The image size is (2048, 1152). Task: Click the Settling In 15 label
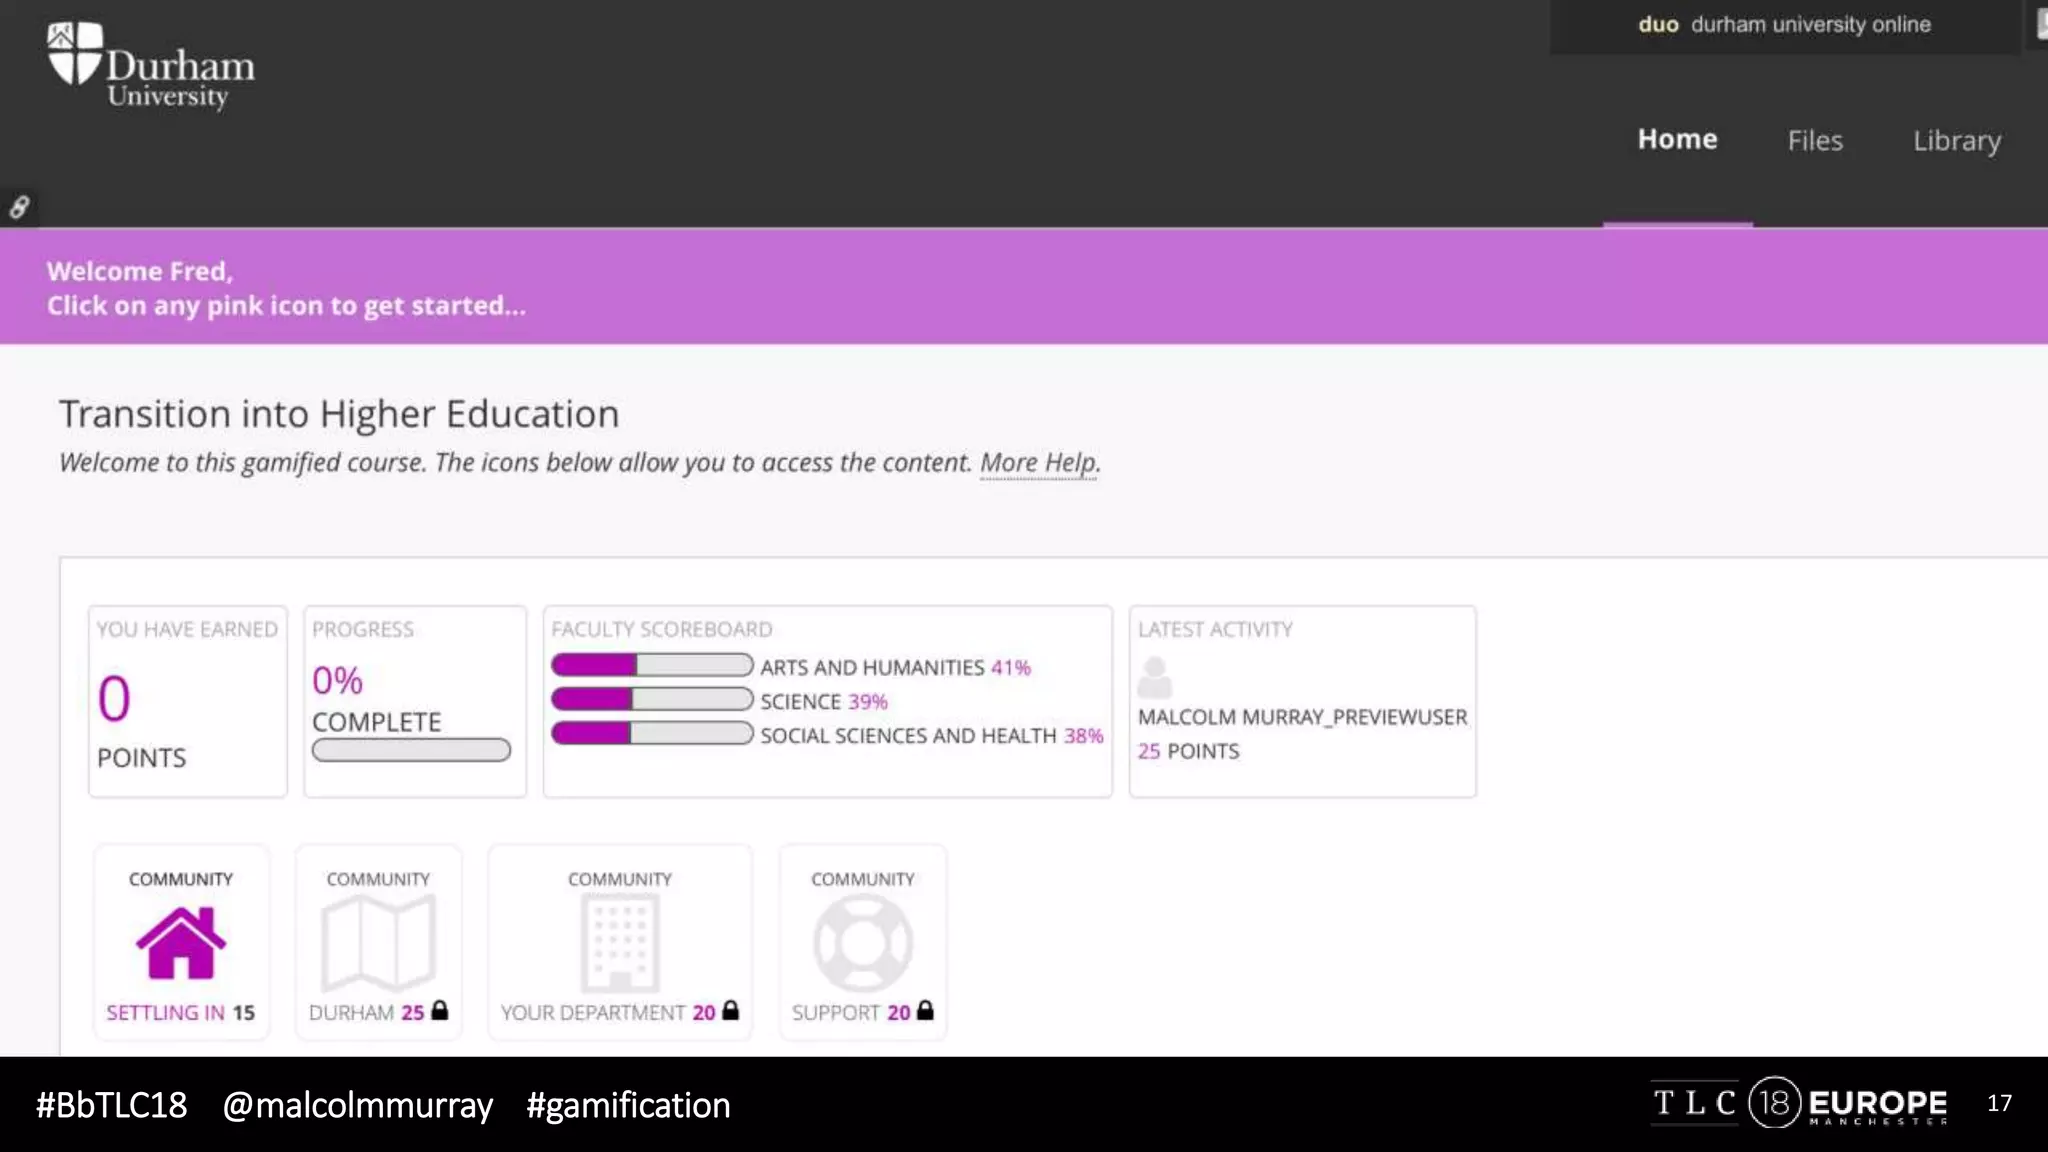(180, 1013)
